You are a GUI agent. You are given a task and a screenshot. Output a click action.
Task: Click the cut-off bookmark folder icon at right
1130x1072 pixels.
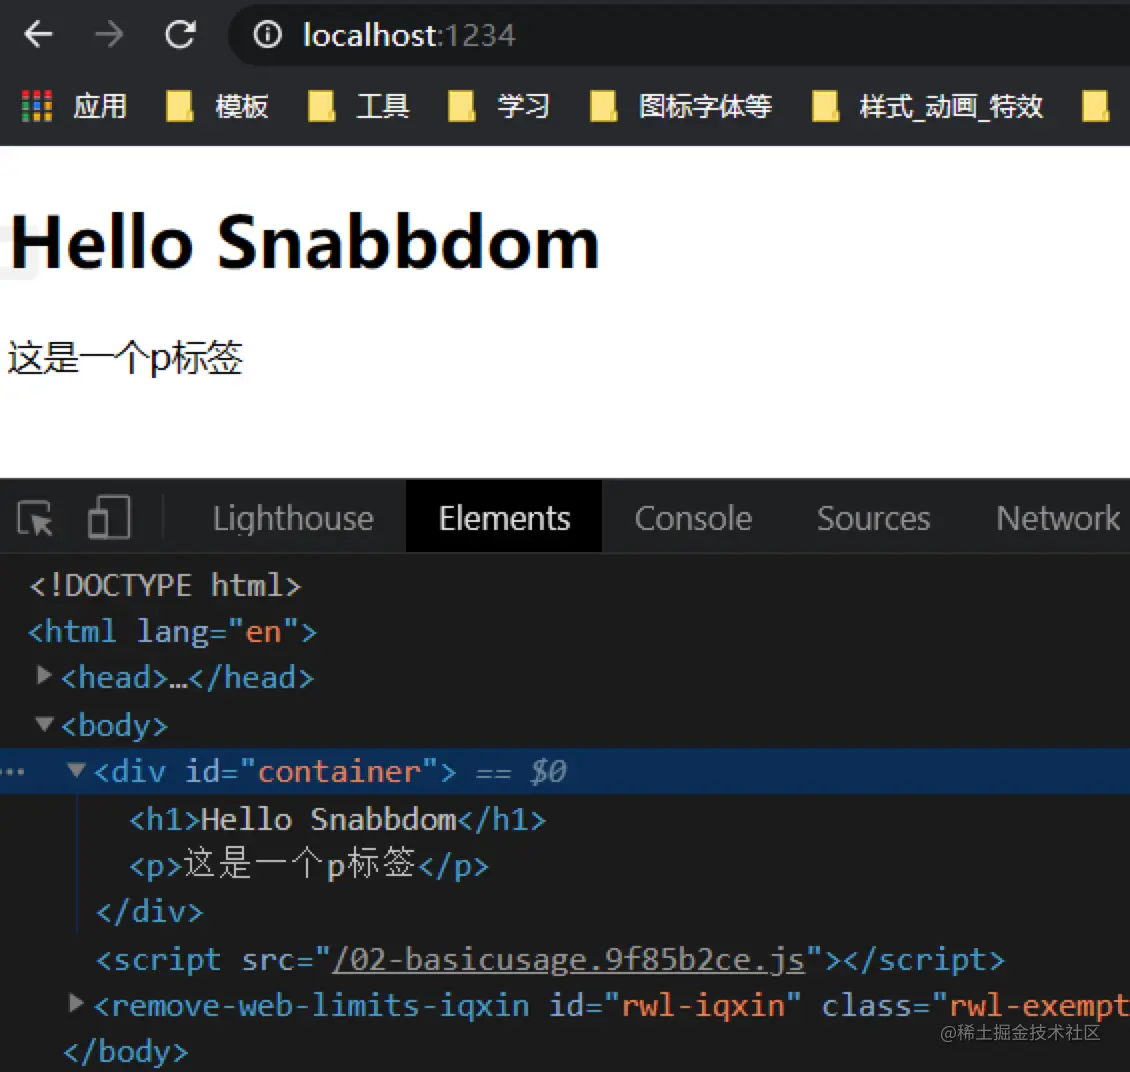(x=1095, y=106)
